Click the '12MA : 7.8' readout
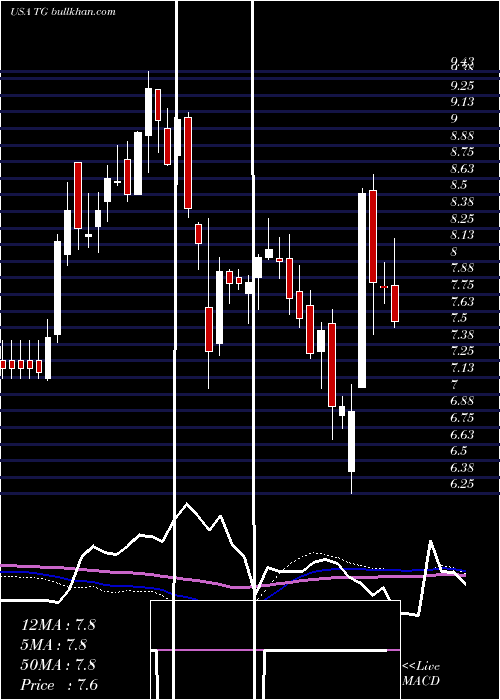The height and width of the screenshot is (700, 500). (x=58, y=625)
